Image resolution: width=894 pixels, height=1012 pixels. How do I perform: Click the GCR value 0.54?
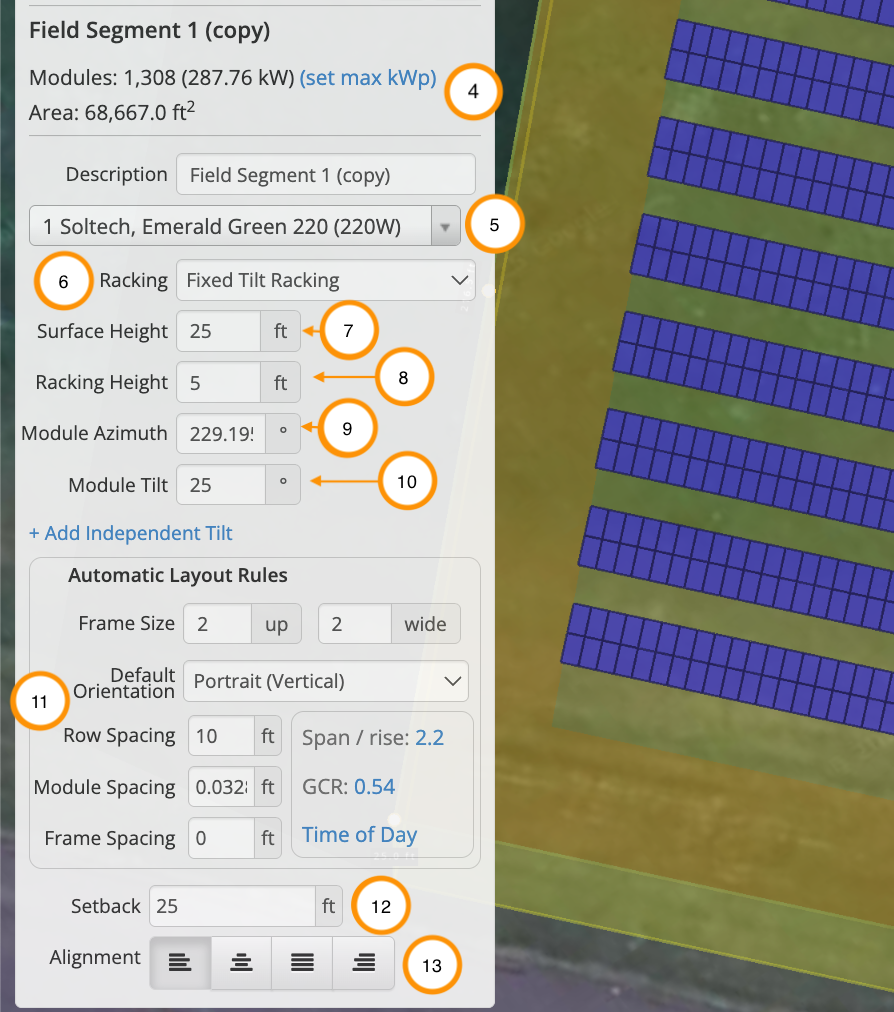tap(374, 787)
